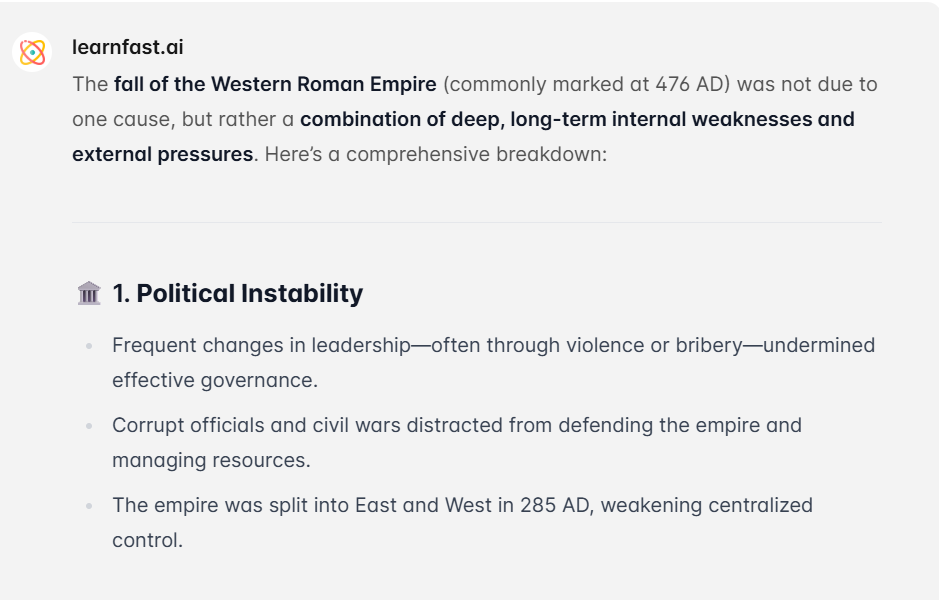Click the 'Corrupt officials and civil wars' line
This screenshot has height=600, width=939.
pyautogui.click(x=457, y=425)
